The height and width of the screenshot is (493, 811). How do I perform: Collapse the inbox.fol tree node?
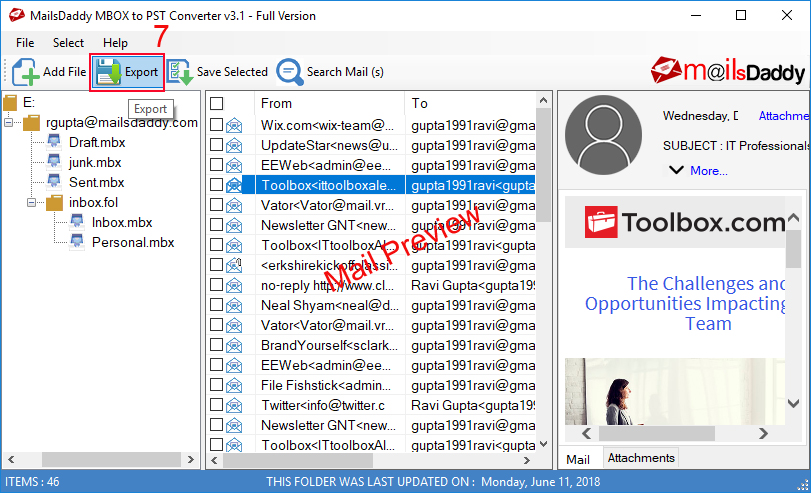(32, 202)
